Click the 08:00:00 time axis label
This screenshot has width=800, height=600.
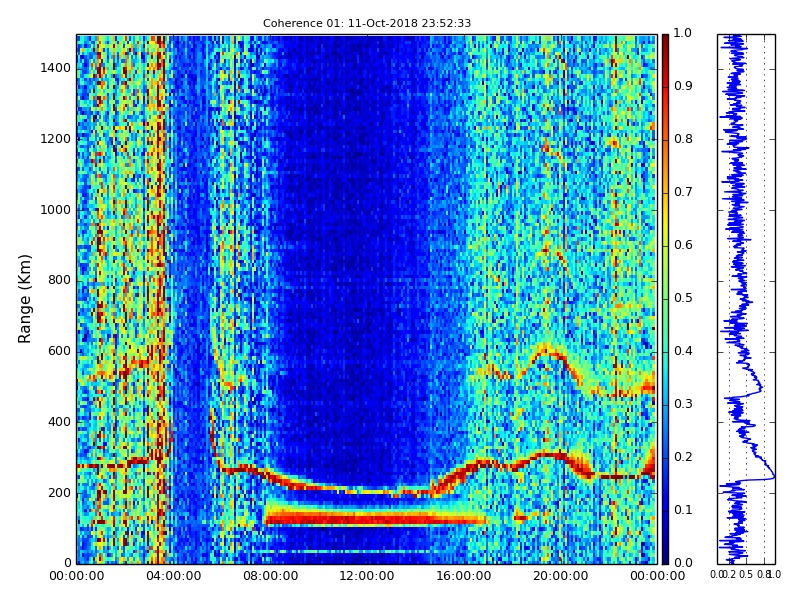click(270, 576)
